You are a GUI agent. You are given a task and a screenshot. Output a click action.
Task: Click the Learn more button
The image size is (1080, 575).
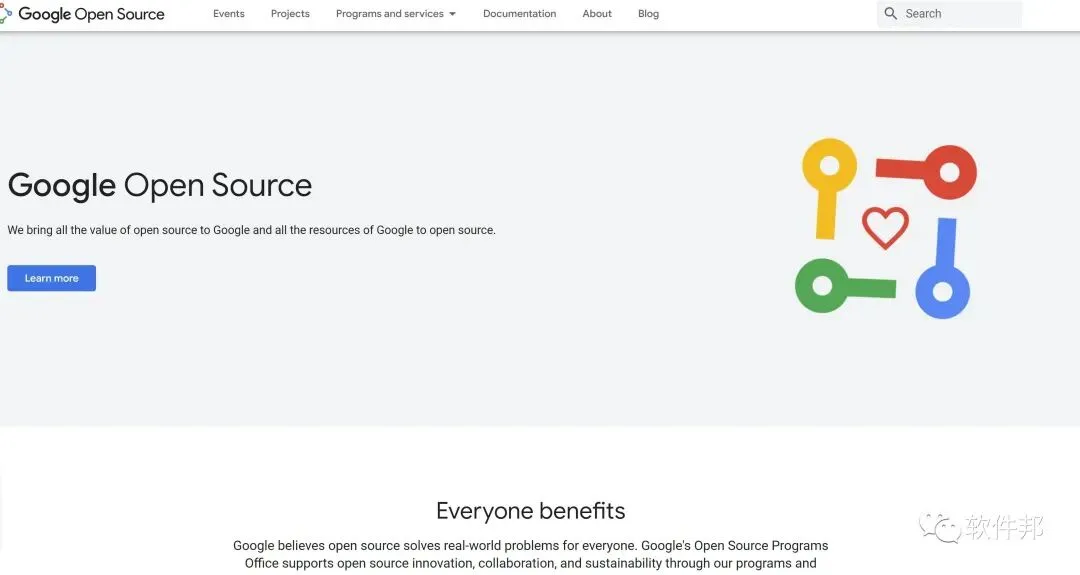(x=52, y=278)
